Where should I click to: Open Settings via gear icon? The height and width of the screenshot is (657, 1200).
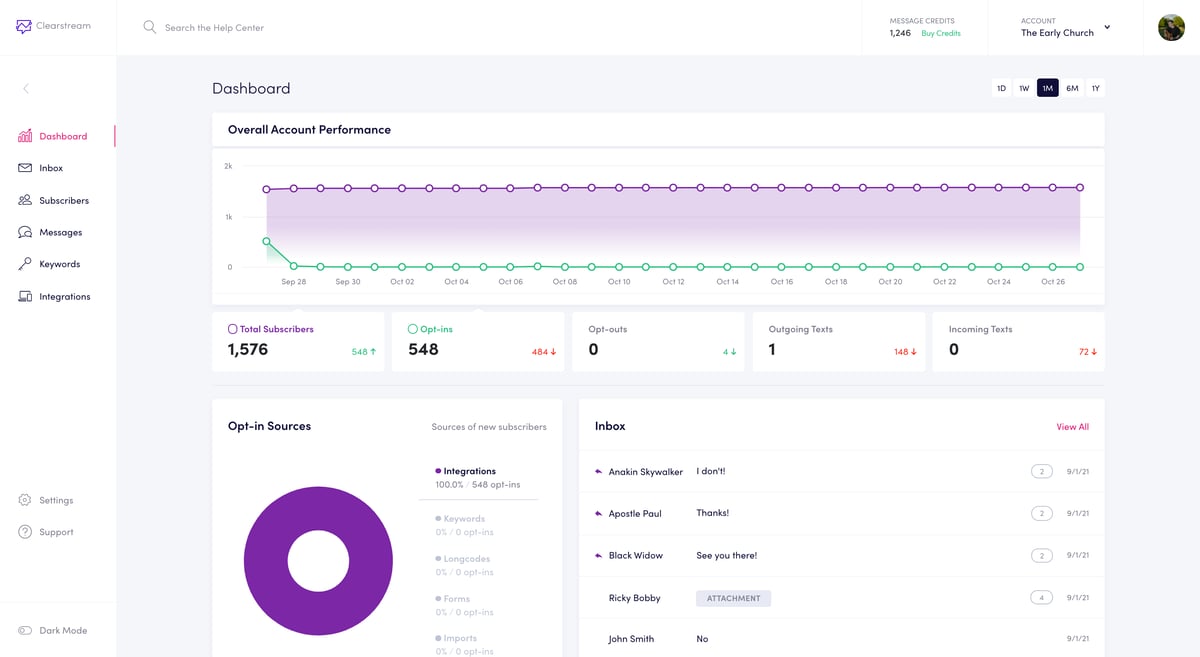click(x=25, y=500)
